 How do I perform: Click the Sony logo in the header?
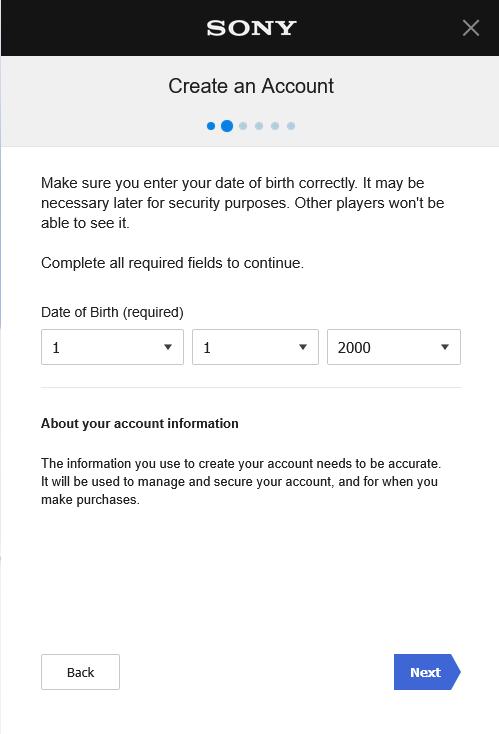click(x=251, y=28)
